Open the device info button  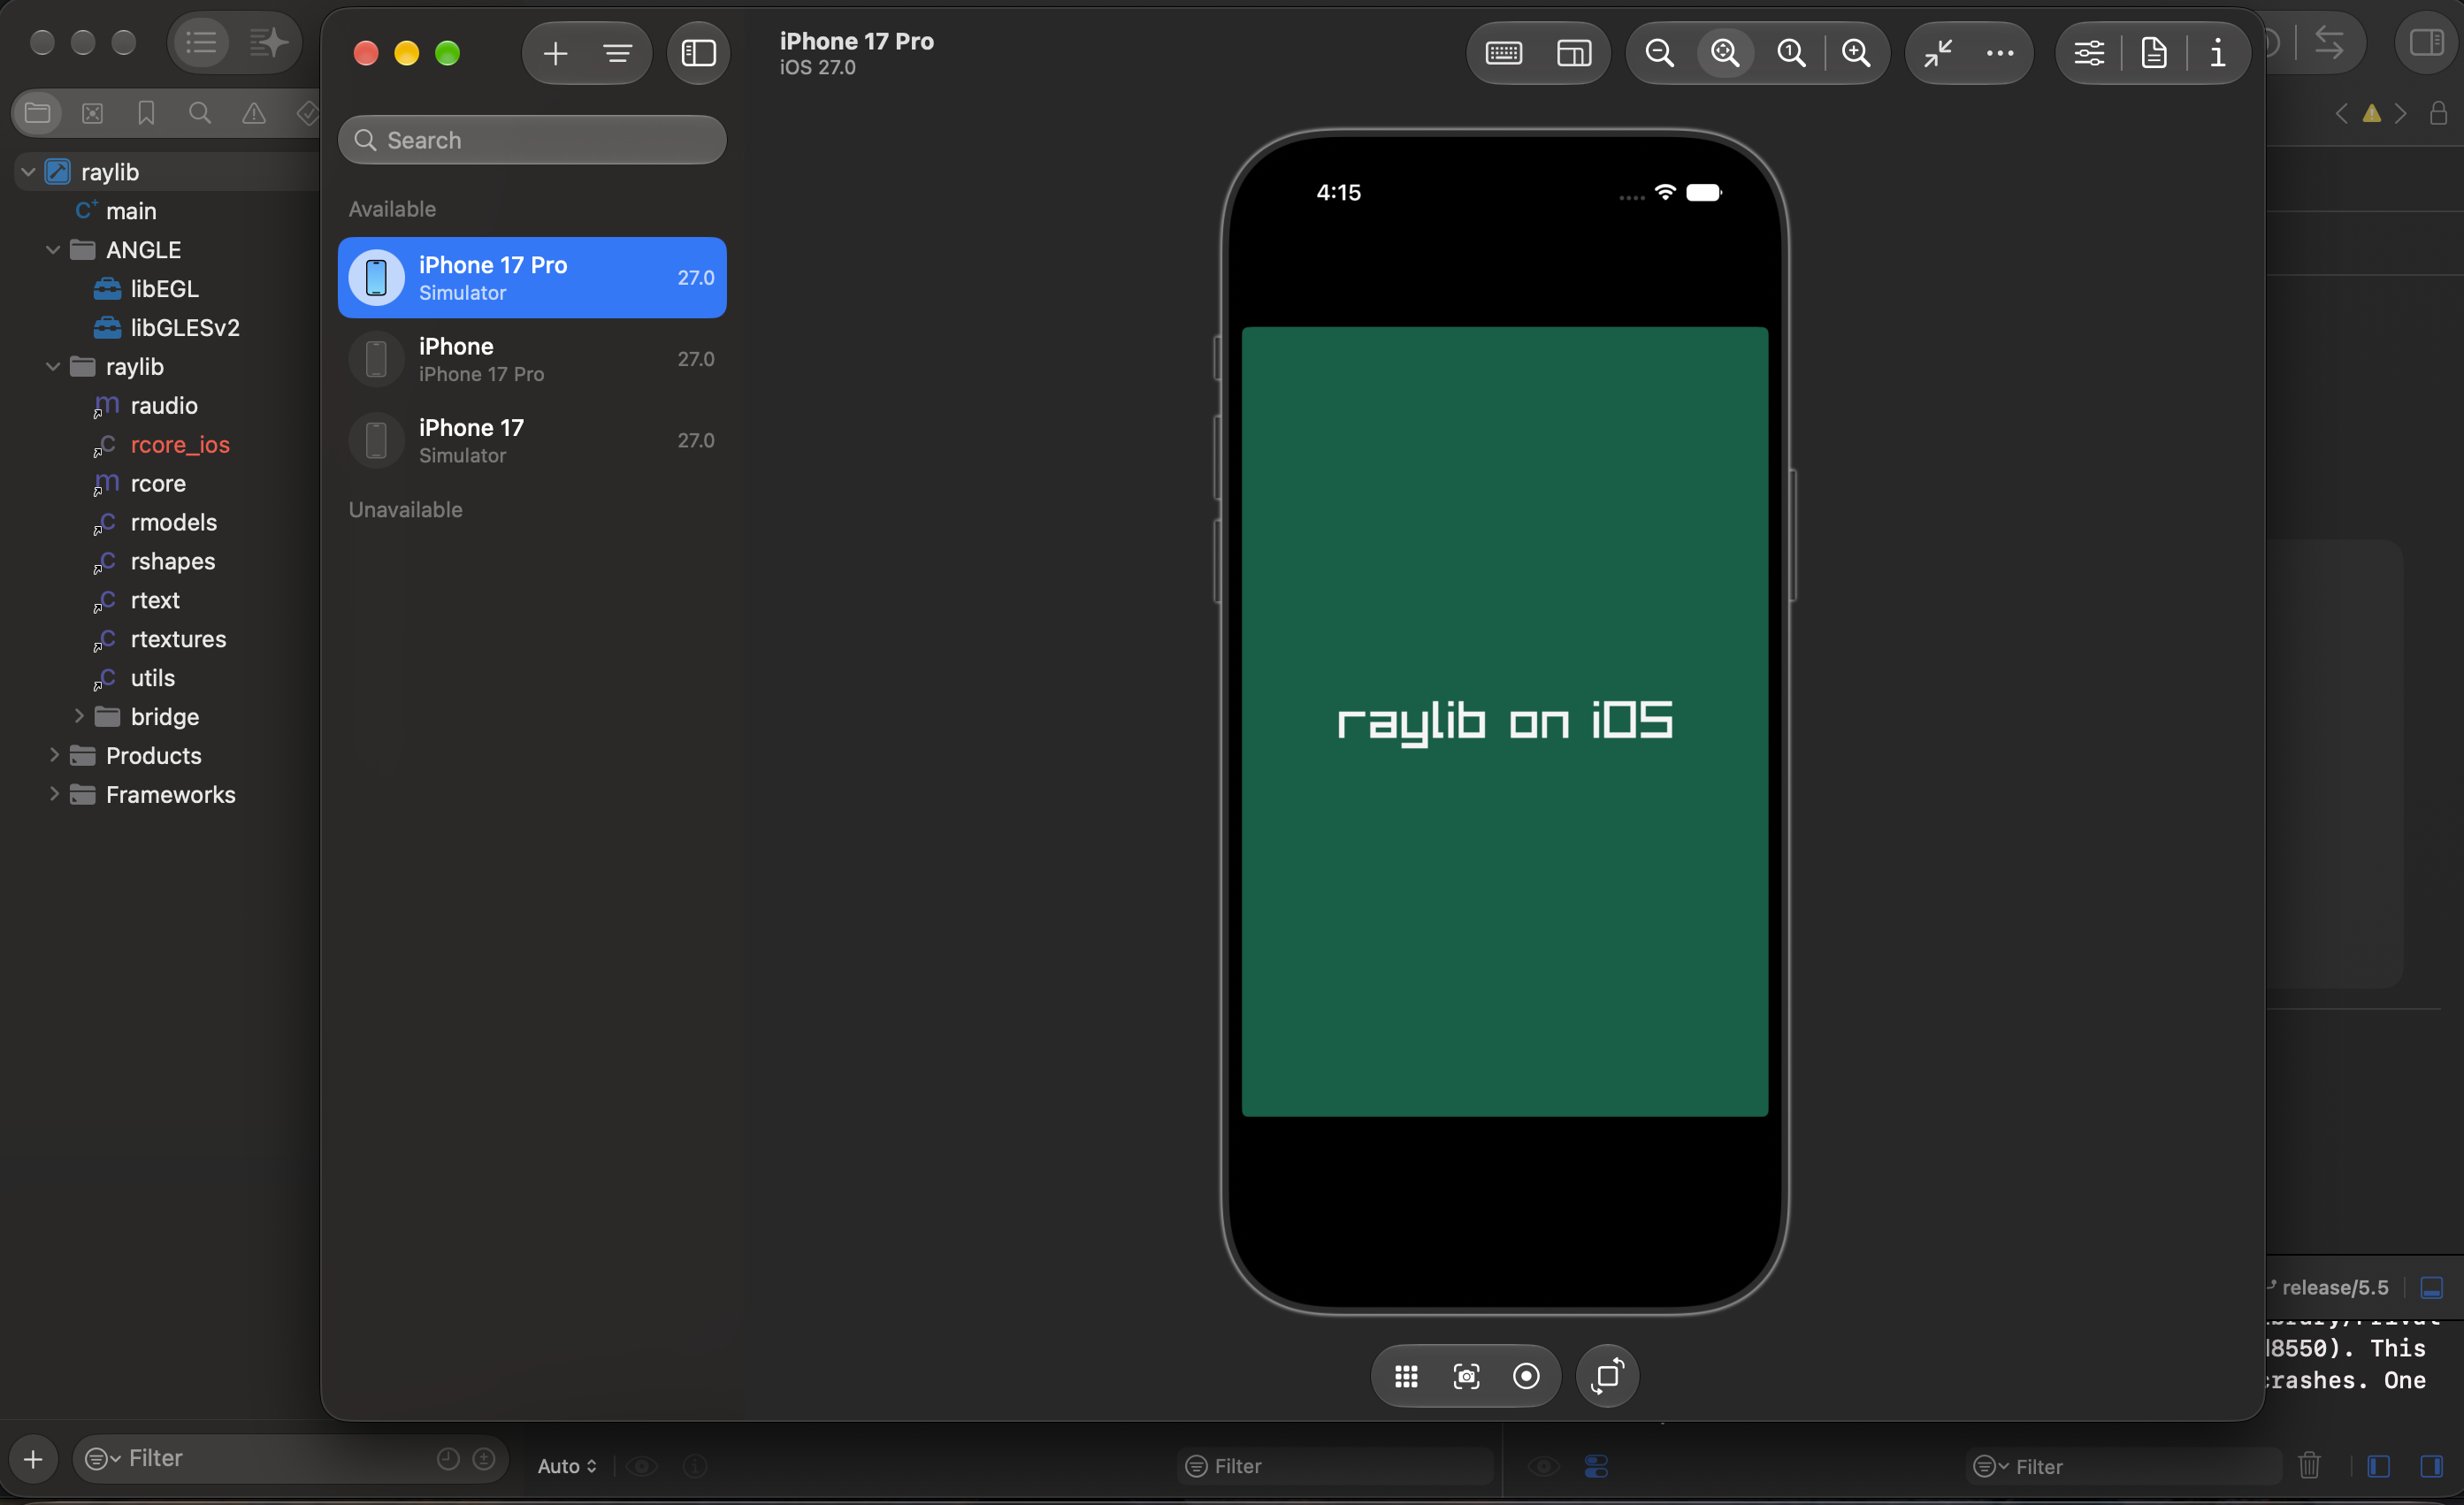pyautogui.click(x=2217, y=53)
